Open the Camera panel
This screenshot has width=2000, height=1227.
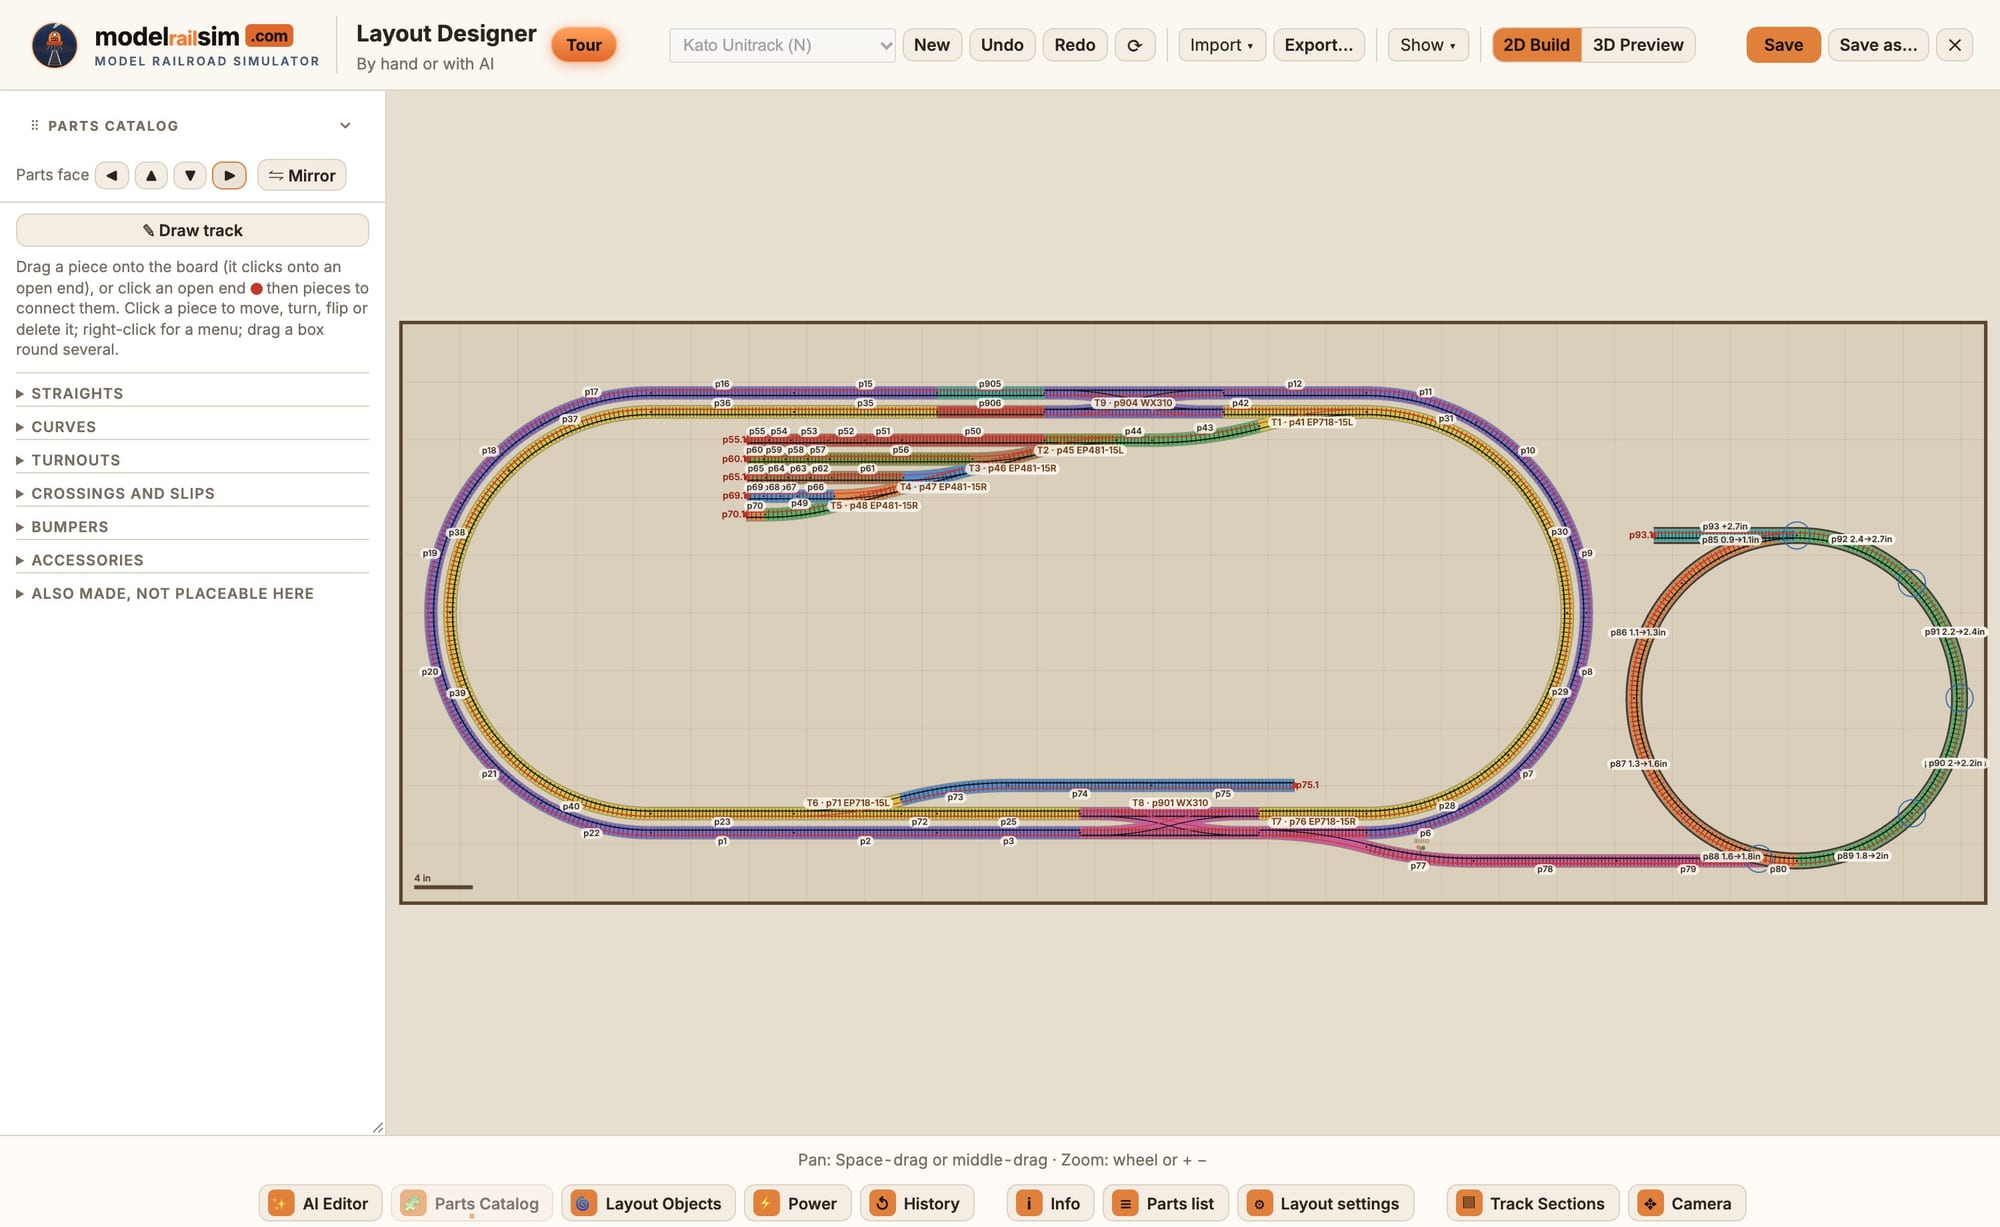click(x=1687, y=1203)
